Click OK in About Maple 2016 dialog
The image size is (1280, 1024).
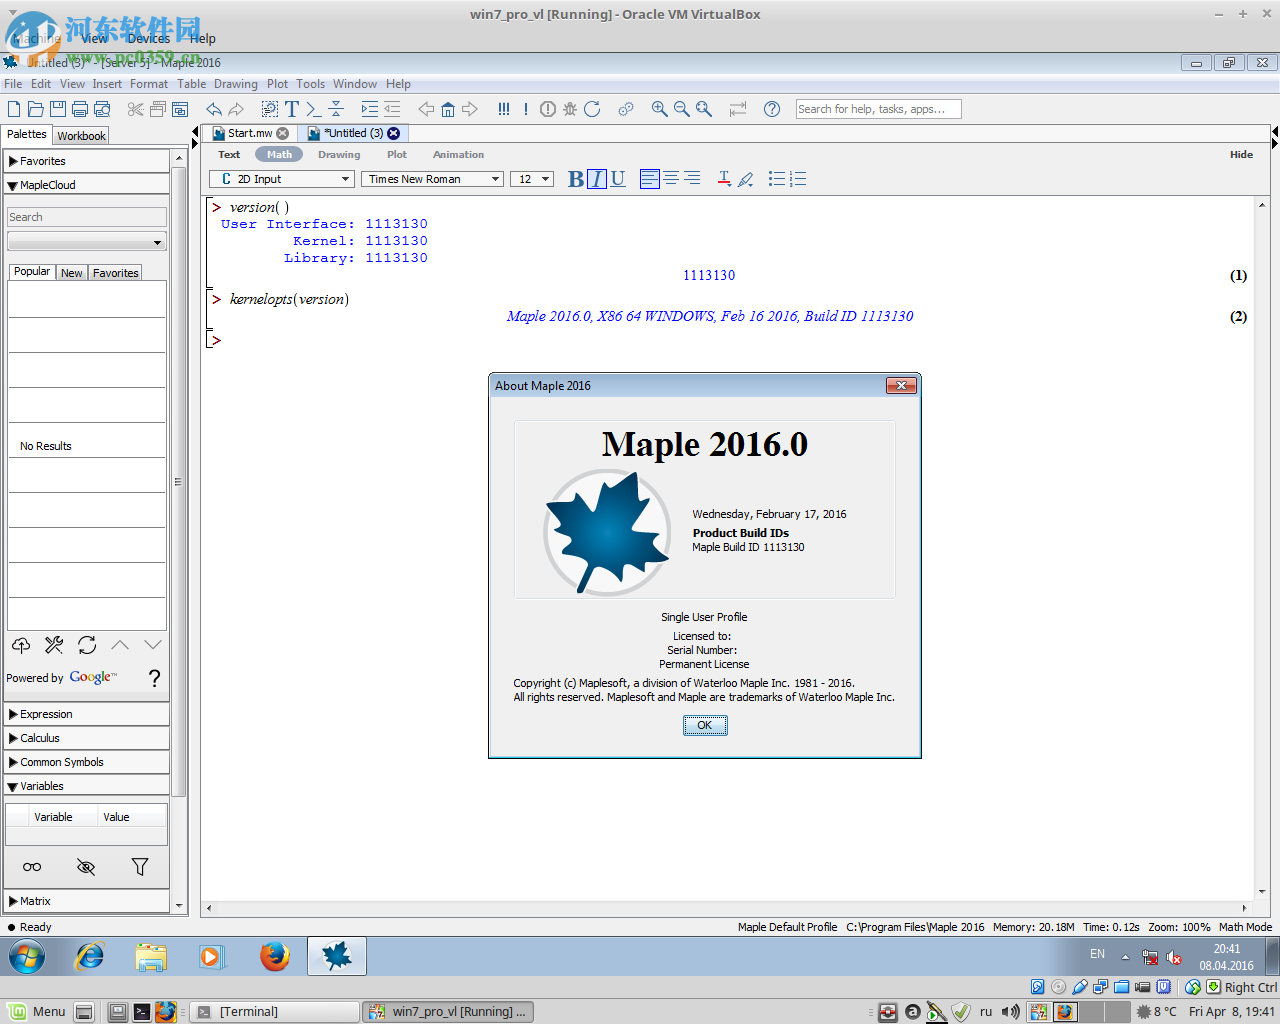(x=705, y=726)
